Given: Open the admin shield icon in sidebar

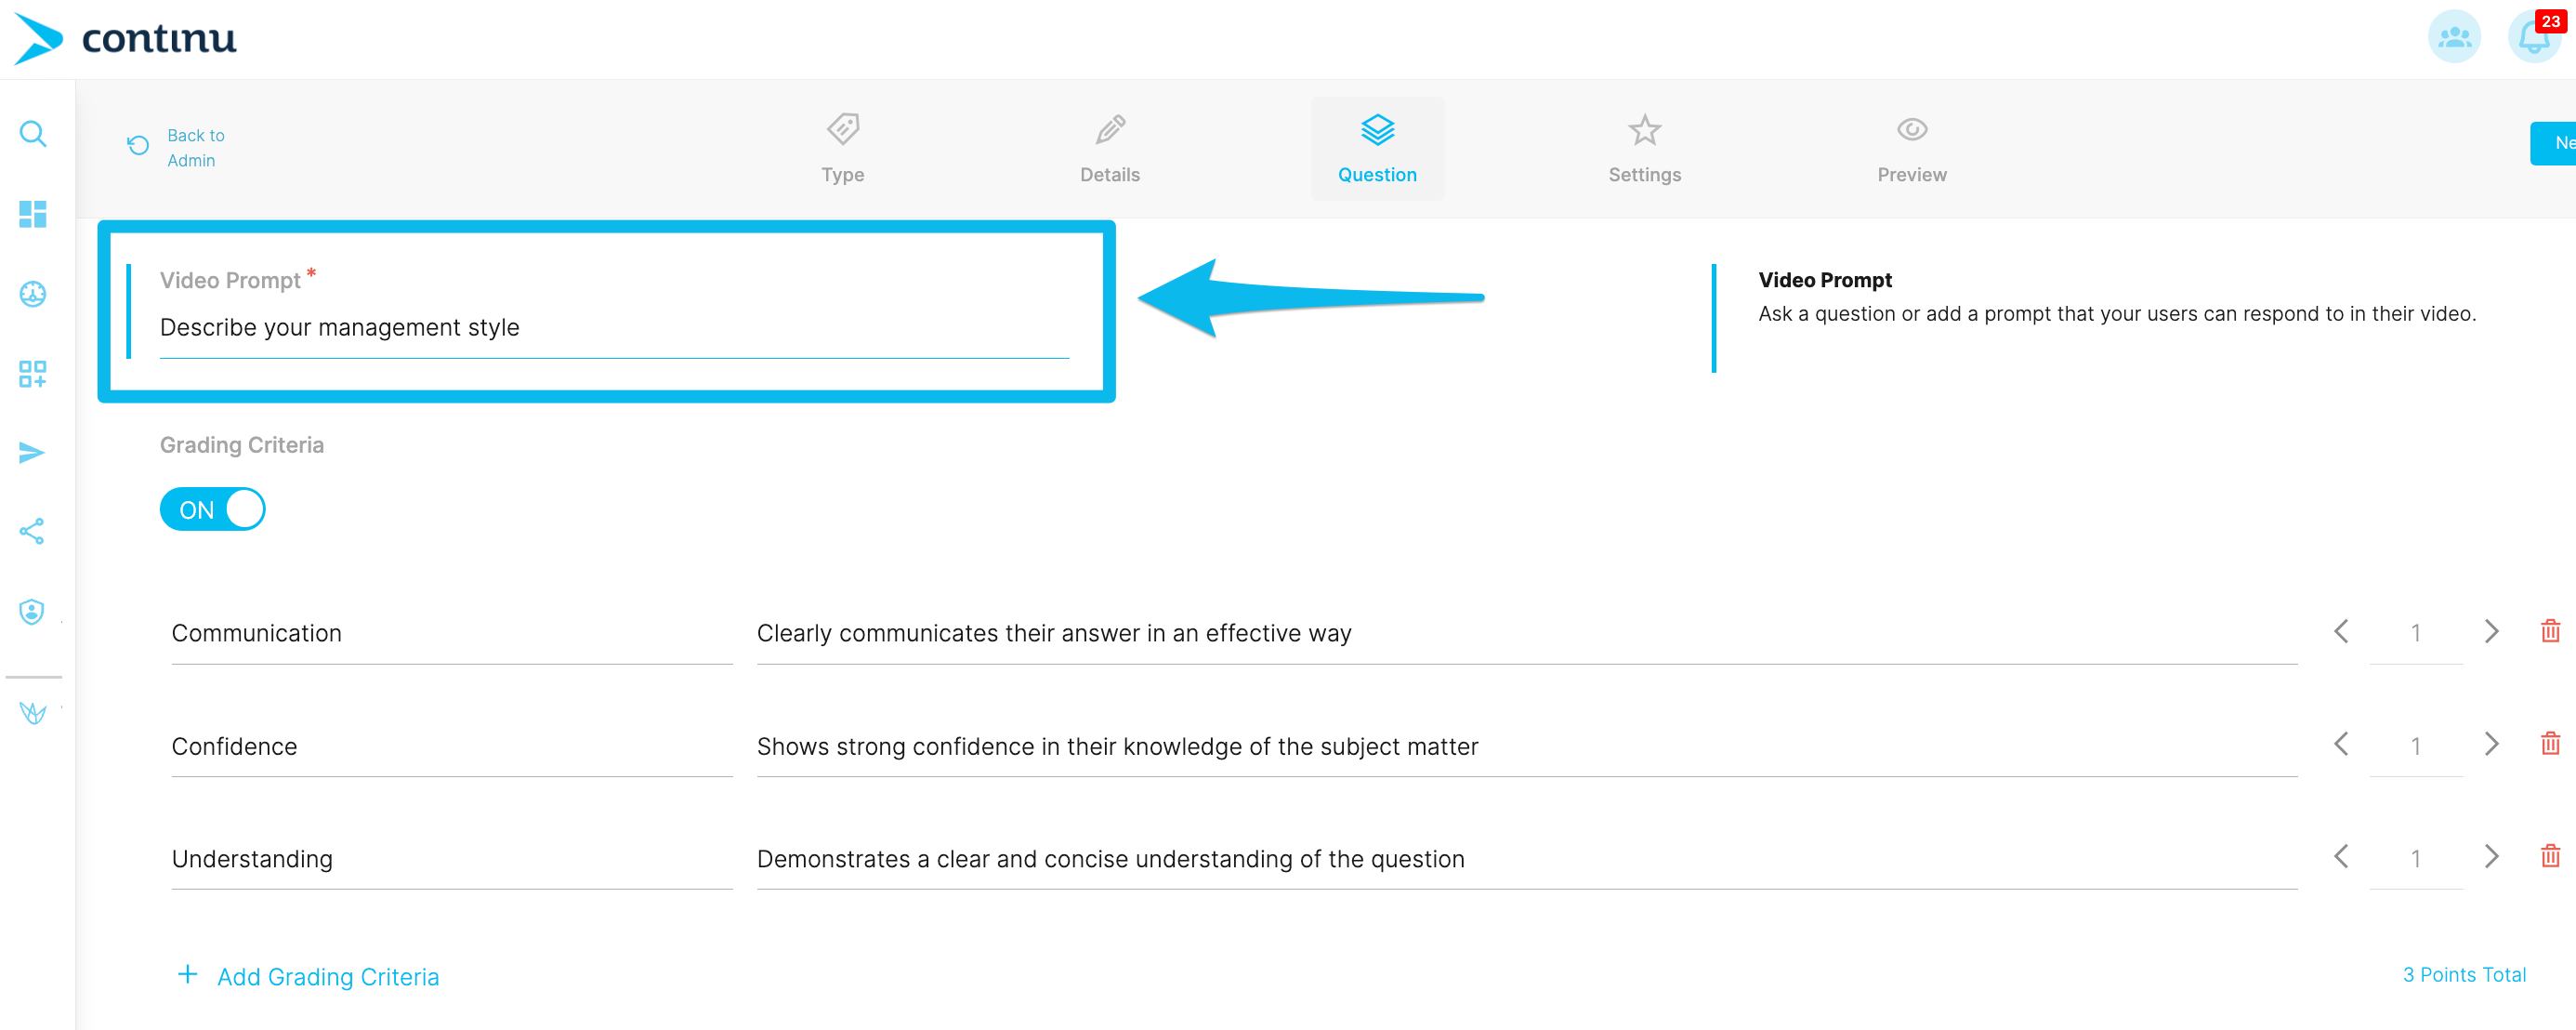Looking at the screenshot, I should [33, 611].
